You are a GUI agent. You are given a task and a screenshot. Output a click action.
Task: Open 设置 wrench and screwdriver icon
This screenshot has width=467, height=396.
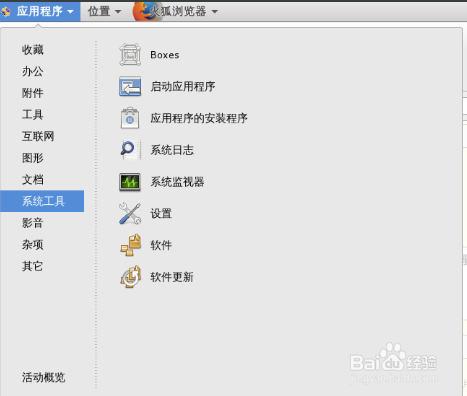coord(130,213)
